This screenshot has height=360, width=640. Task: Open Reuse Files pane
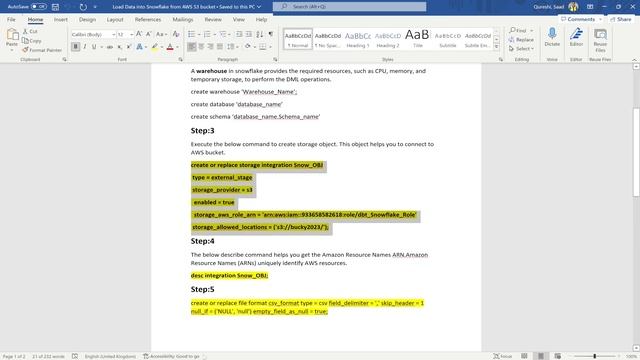[600, 40]
